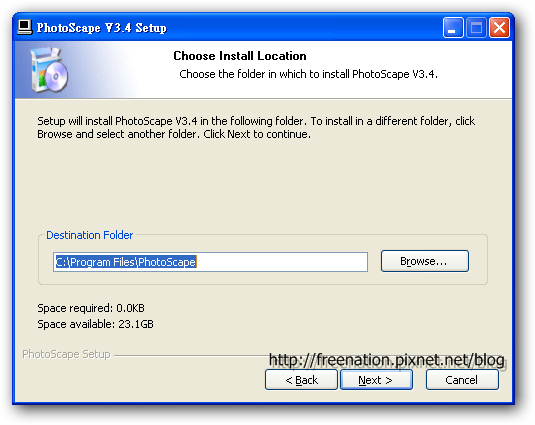
Task: Click the Browse... button
Action: click(x=425, y=261)
